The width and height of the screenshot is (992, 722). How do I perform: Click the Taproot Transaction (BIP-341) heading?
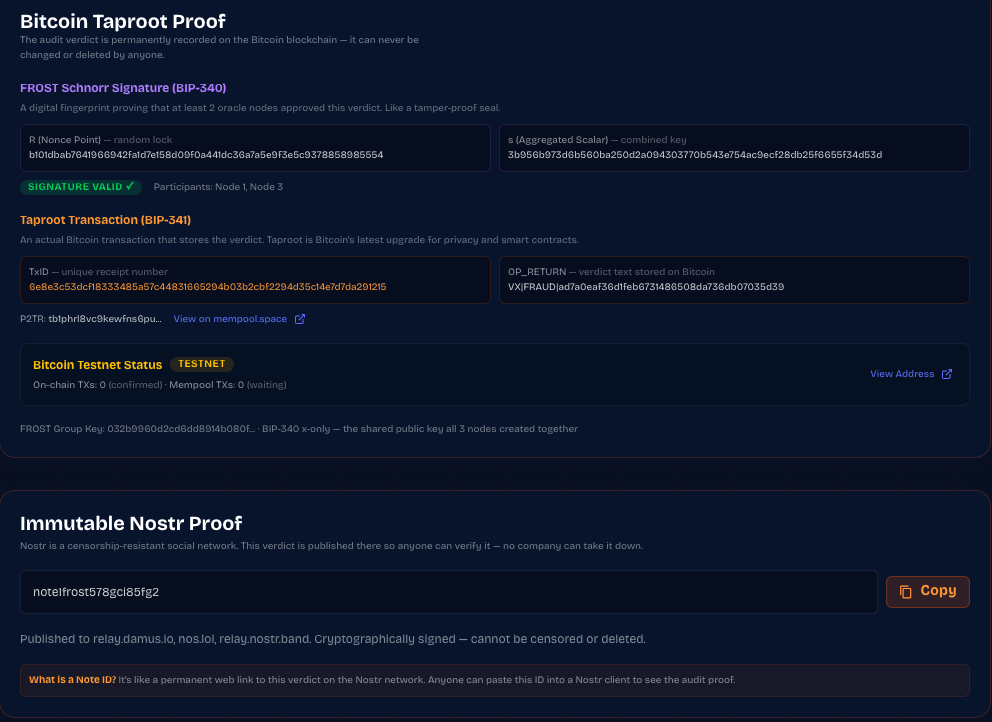(x=105, y=220)
